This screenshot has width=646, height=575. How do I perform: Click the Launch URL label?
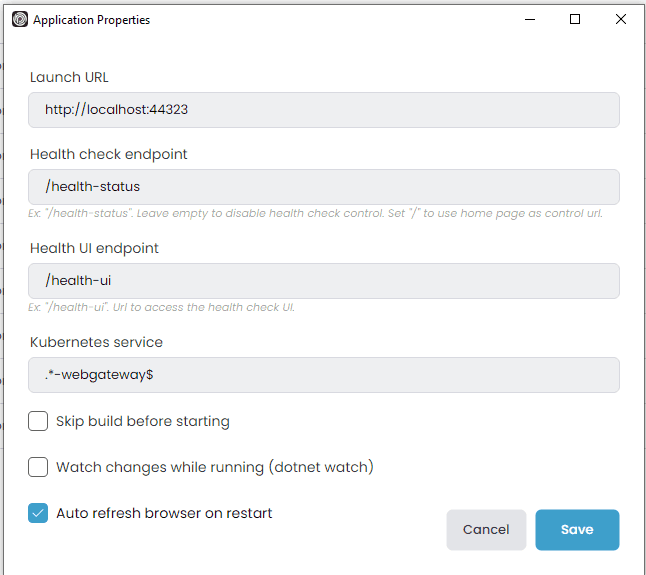click(x=69, y=77)
